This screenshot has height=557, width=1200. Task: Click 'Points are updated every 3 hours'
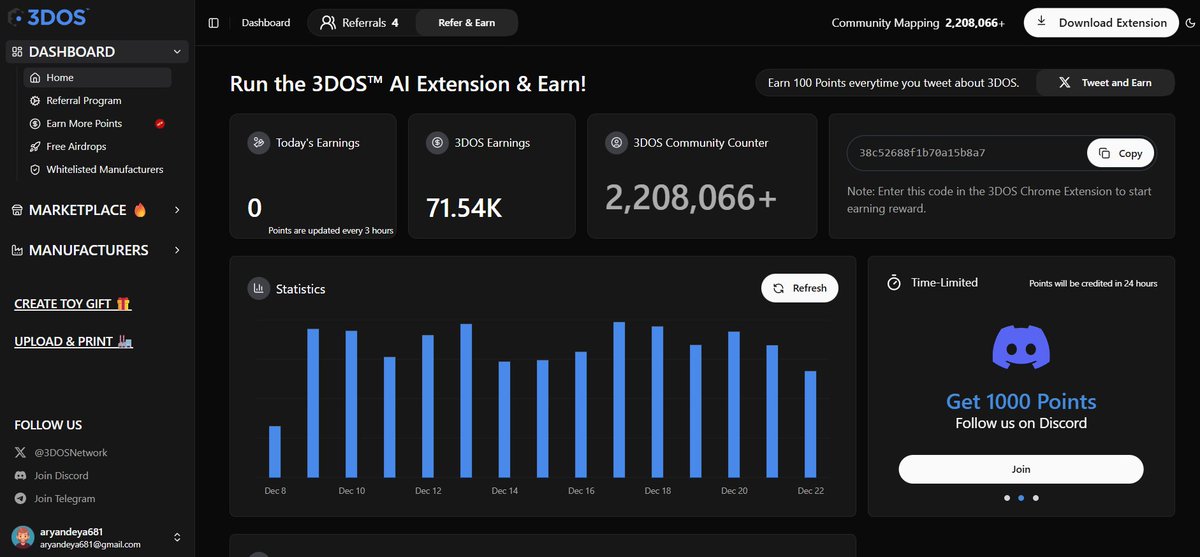[331, 230]
